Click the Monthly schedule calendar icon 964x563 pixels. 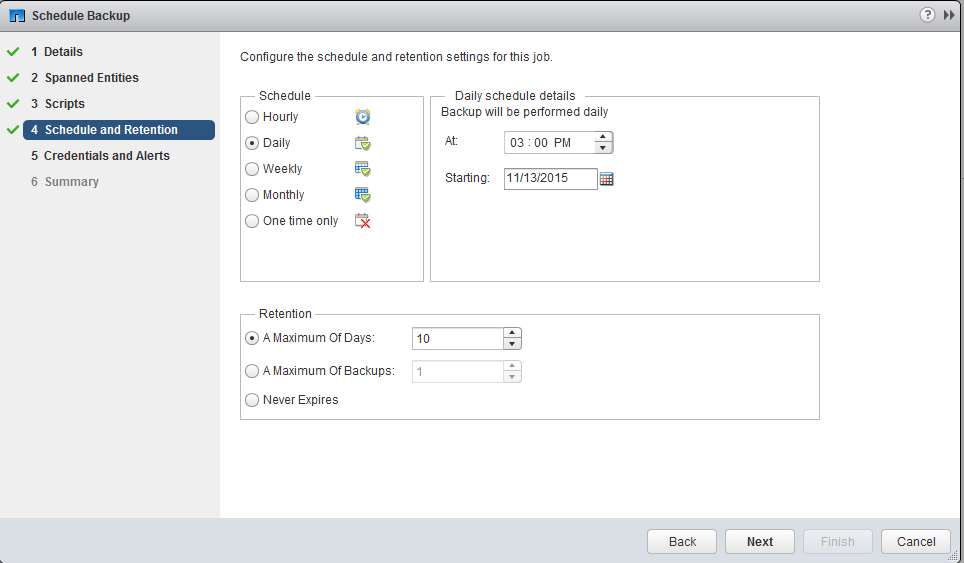[362, 195]
